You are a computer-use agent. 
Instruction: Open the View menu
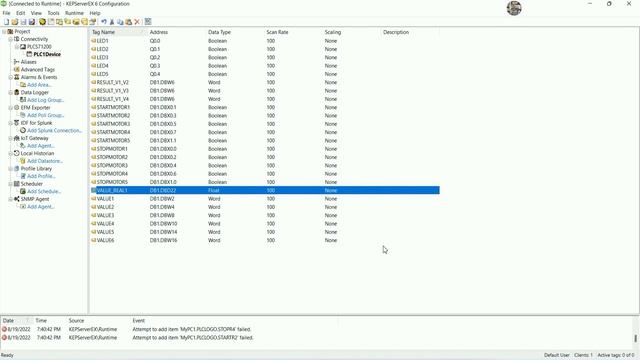pyautogui.click(x=36, y=13)
